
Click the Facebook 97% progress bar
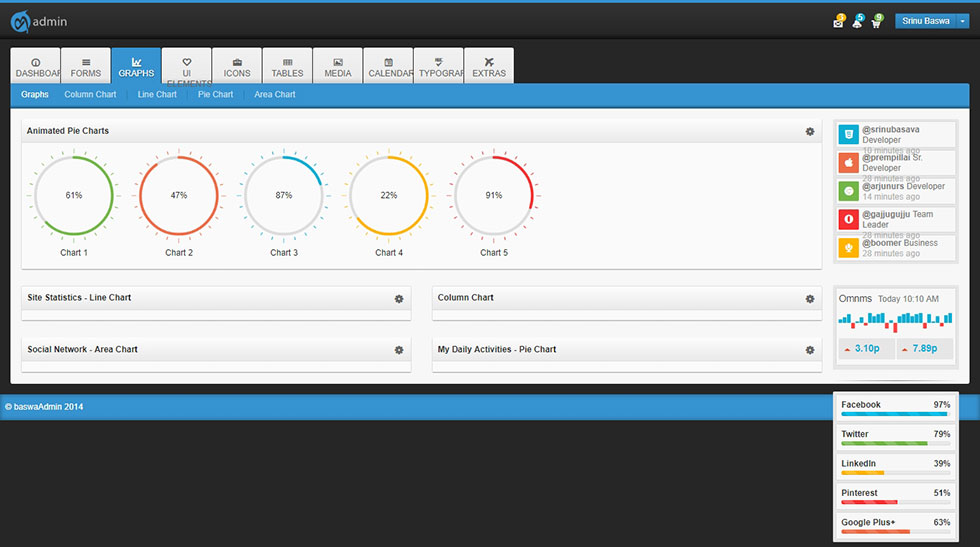pos(895,414)
